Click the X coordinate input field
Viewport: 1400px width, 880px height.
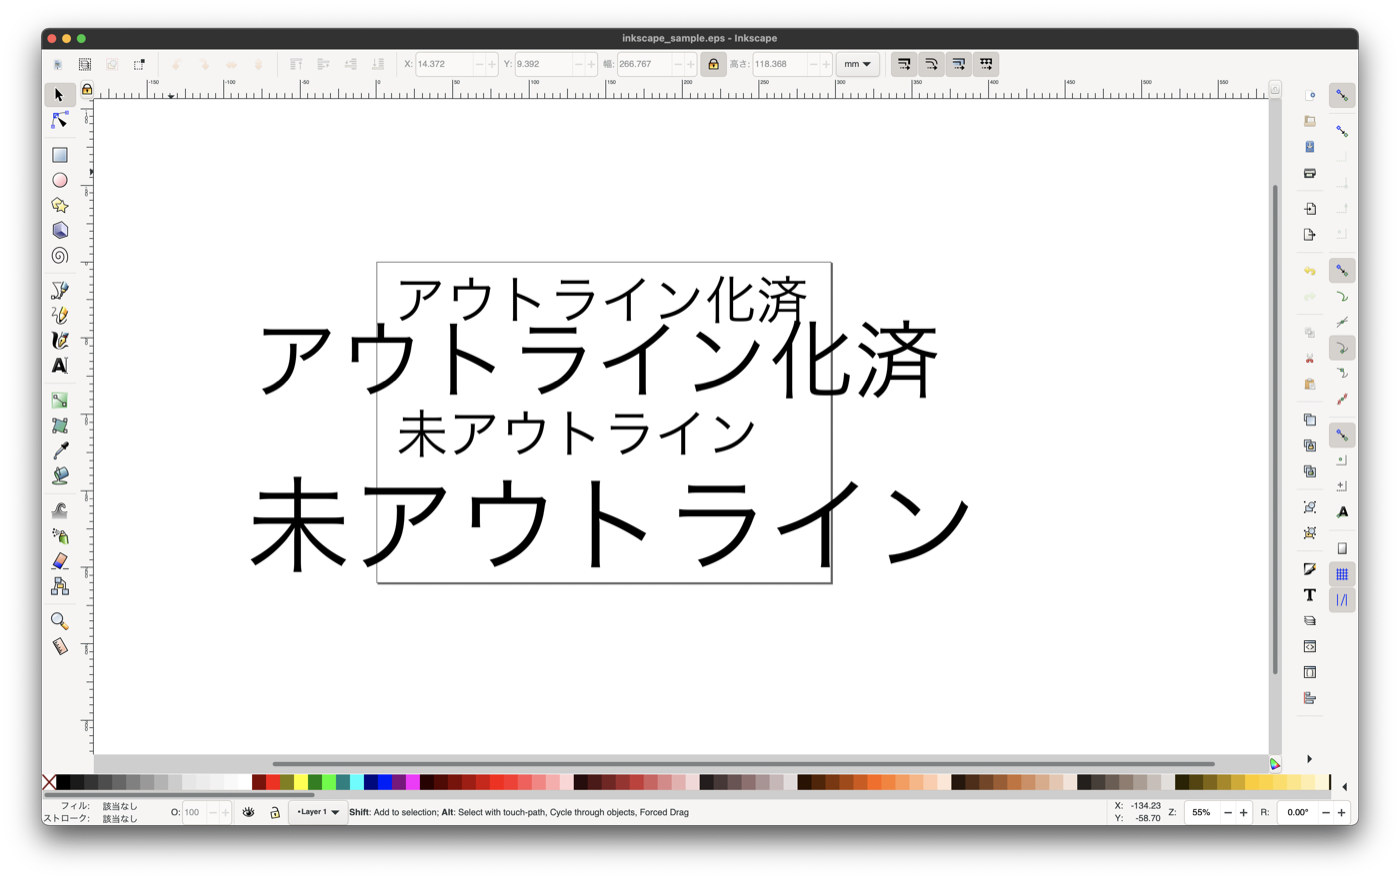click(443, 64)
